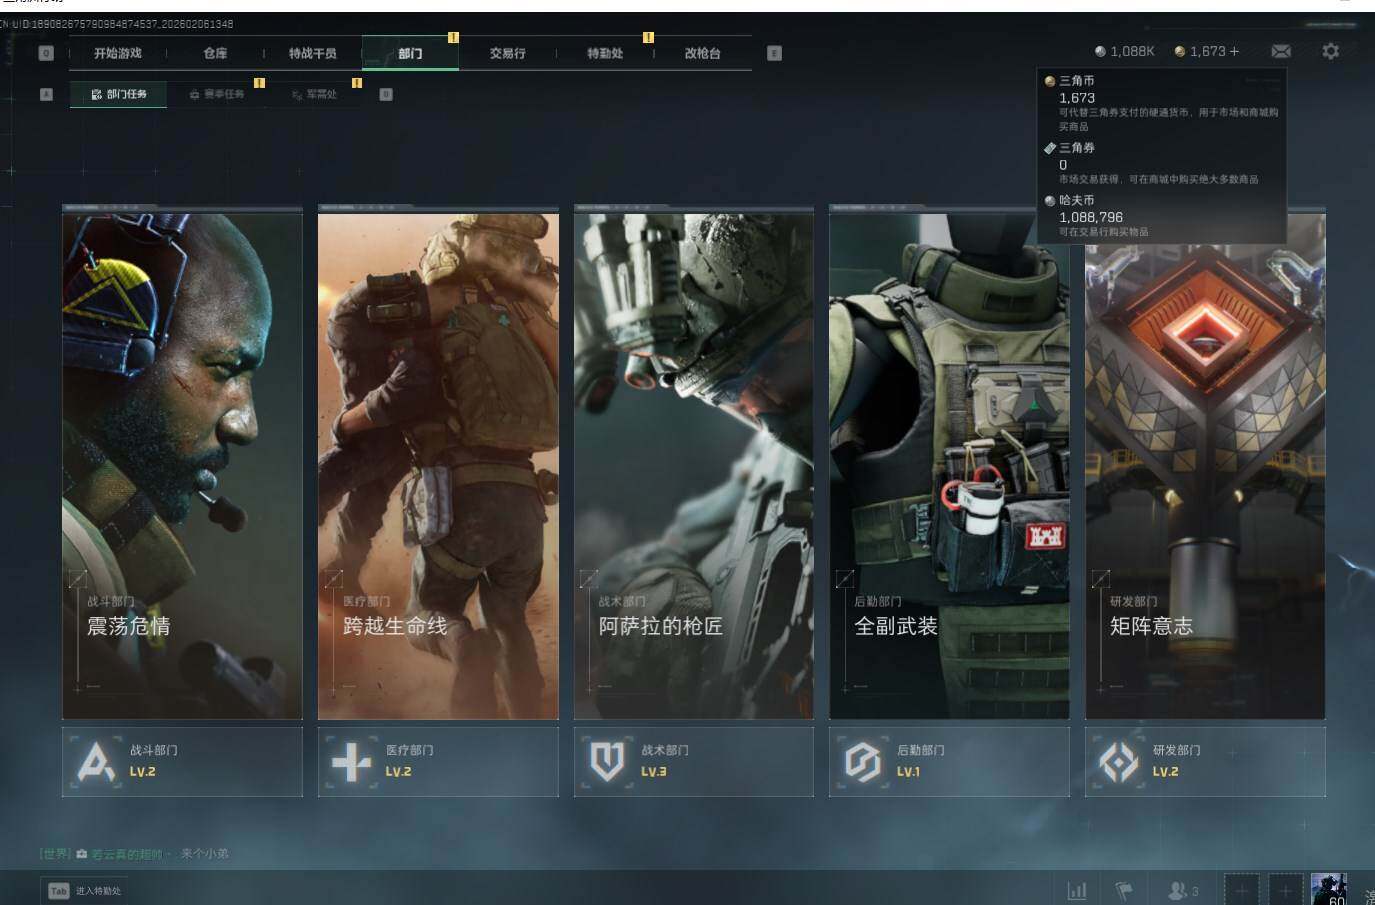
Task: Click the E key icon right of tabs
Action: pos(774,53)
